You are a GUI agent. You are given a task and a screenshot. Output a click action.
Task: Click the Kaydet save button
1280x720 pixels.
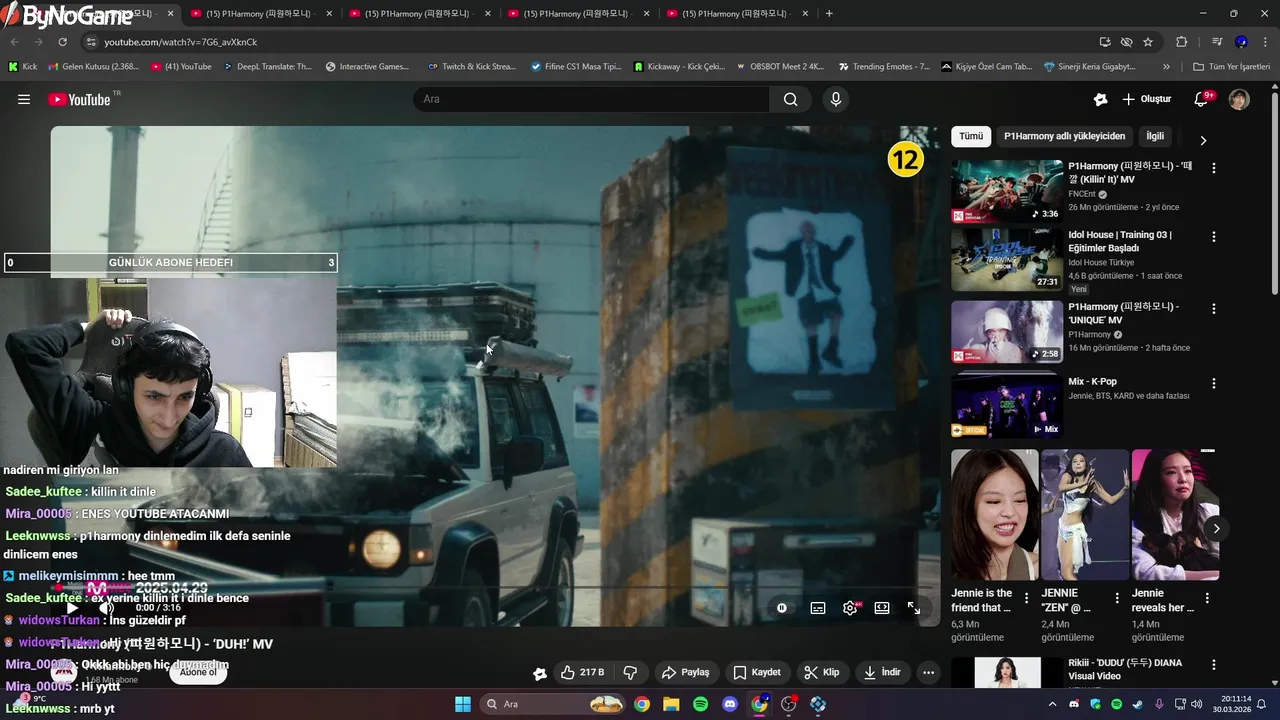[757, 672]
